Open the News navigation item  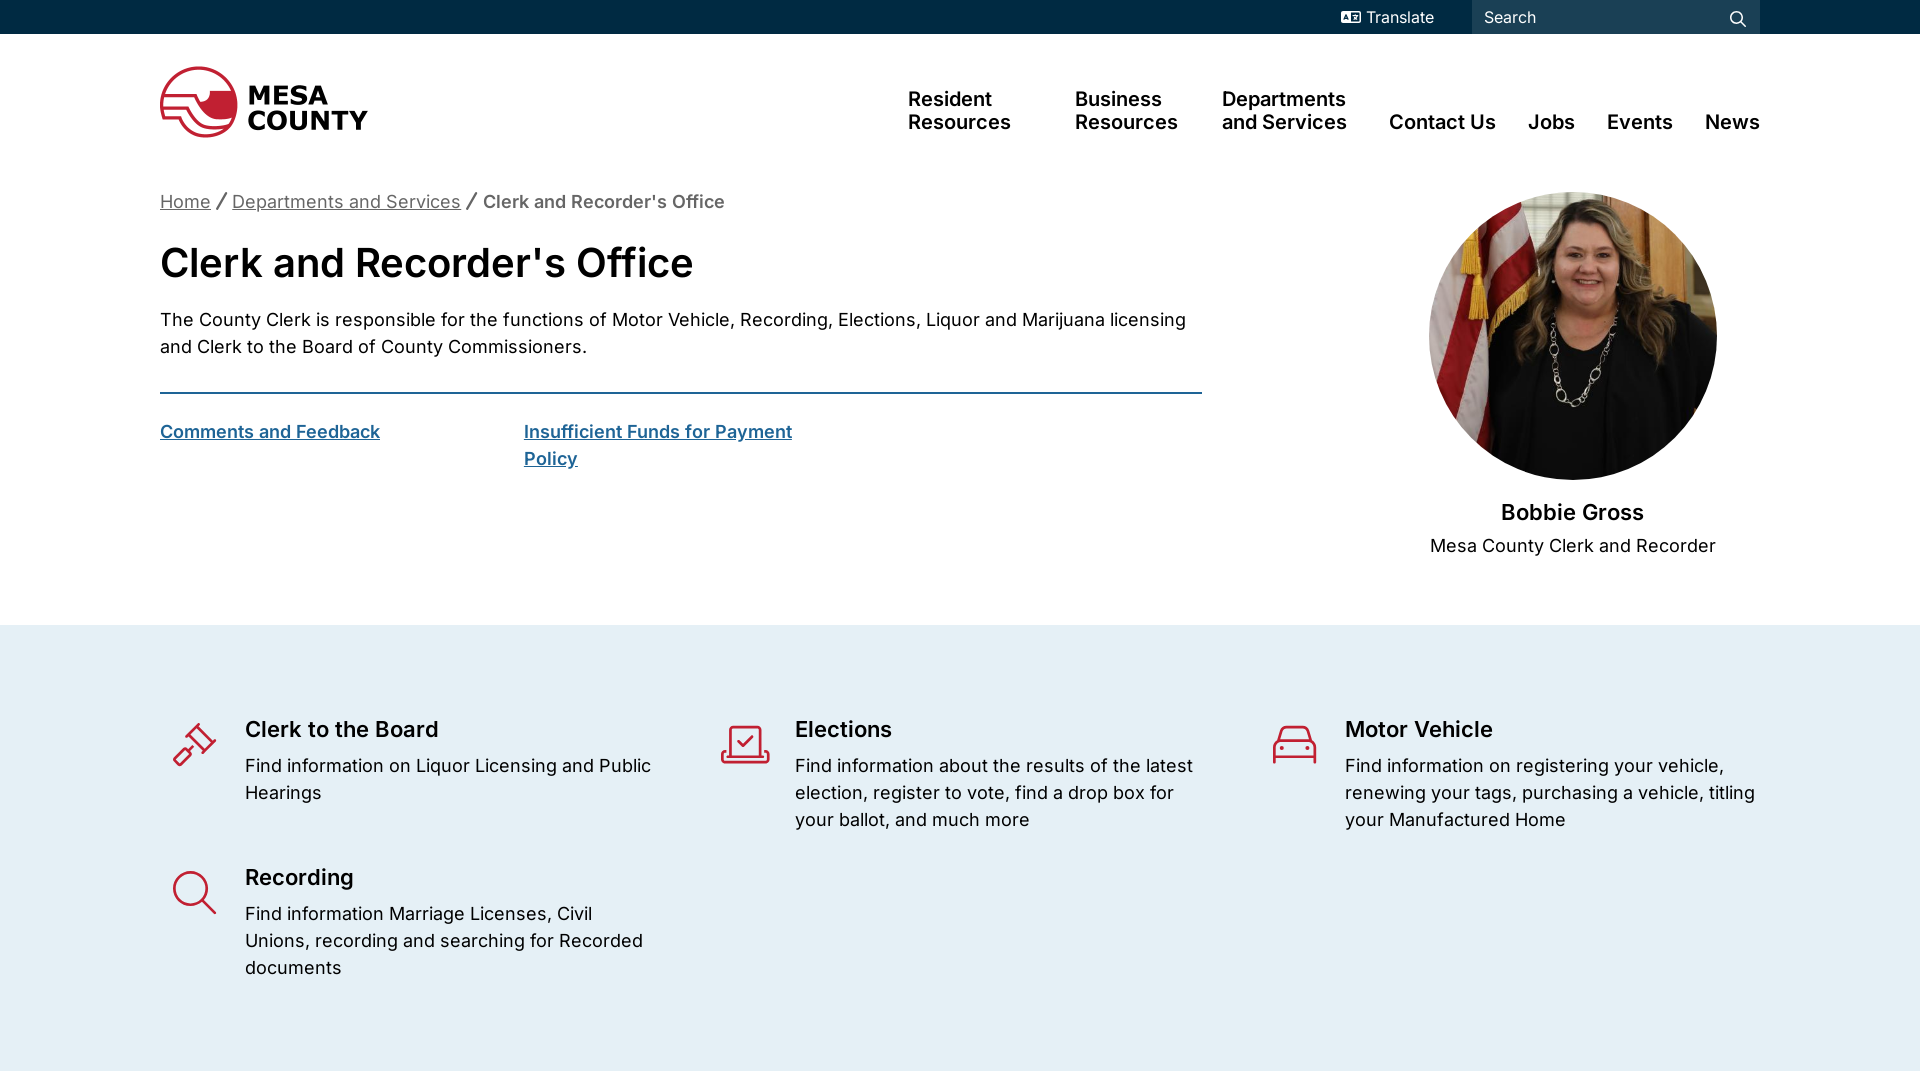[x=1732, y=122]
